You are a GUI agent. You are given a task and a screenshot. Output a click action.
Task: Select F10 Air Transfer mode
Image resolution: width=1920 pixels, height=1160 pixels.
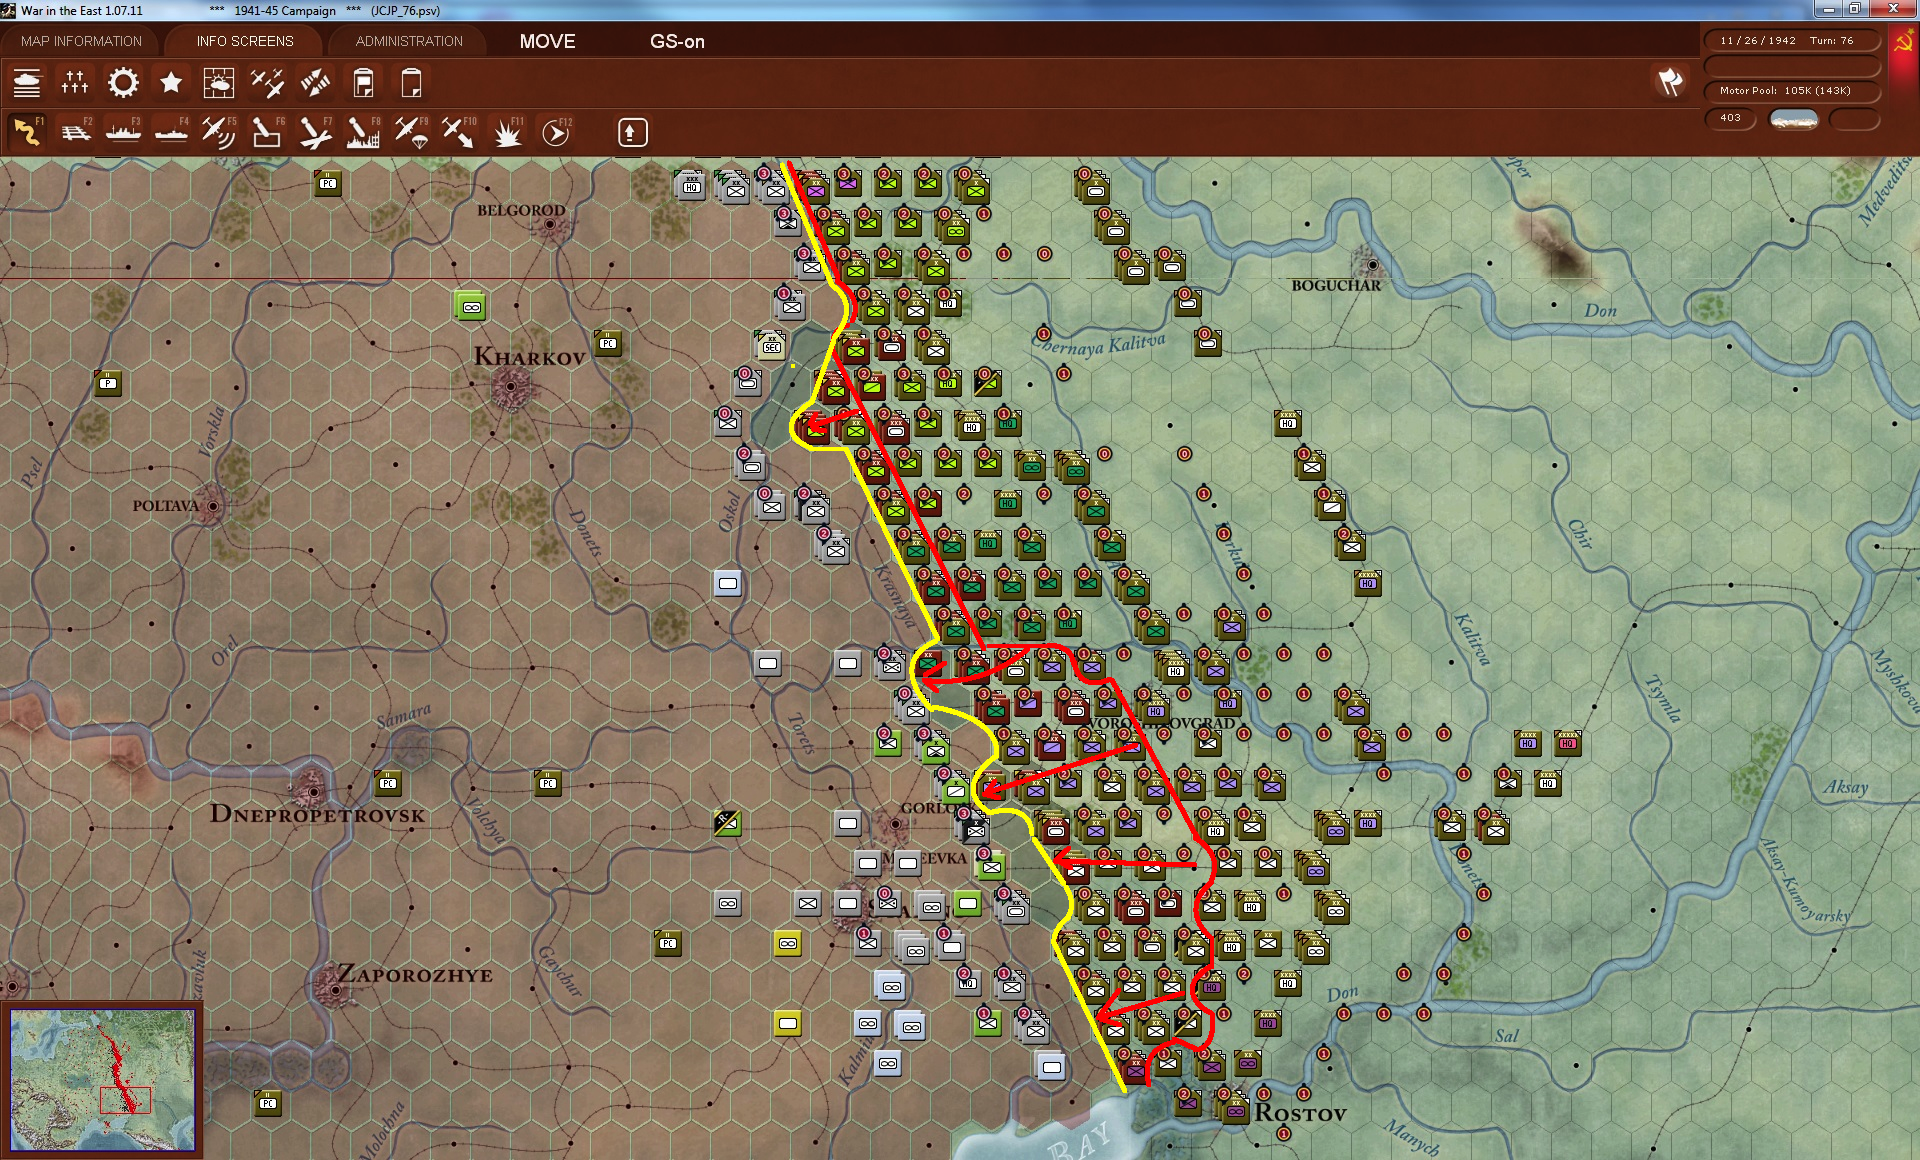(459, 132)
